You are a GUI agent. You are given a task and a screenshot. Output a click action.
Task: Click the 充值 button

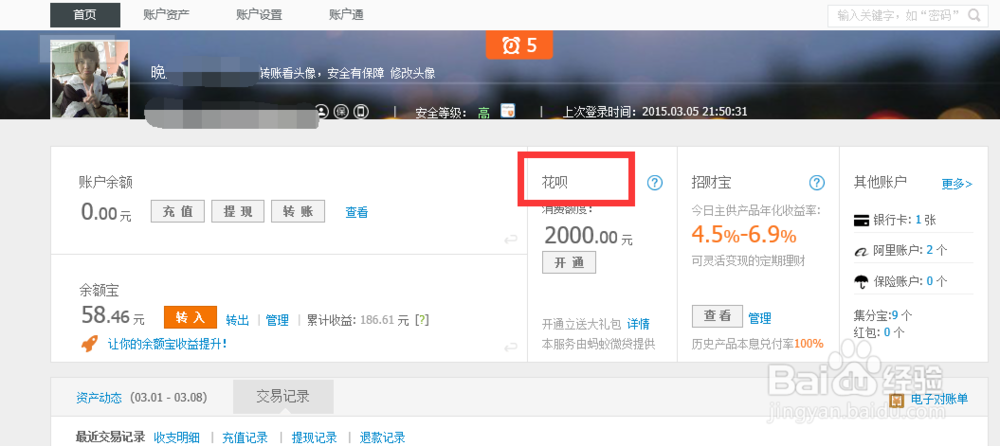click(178, 211)
